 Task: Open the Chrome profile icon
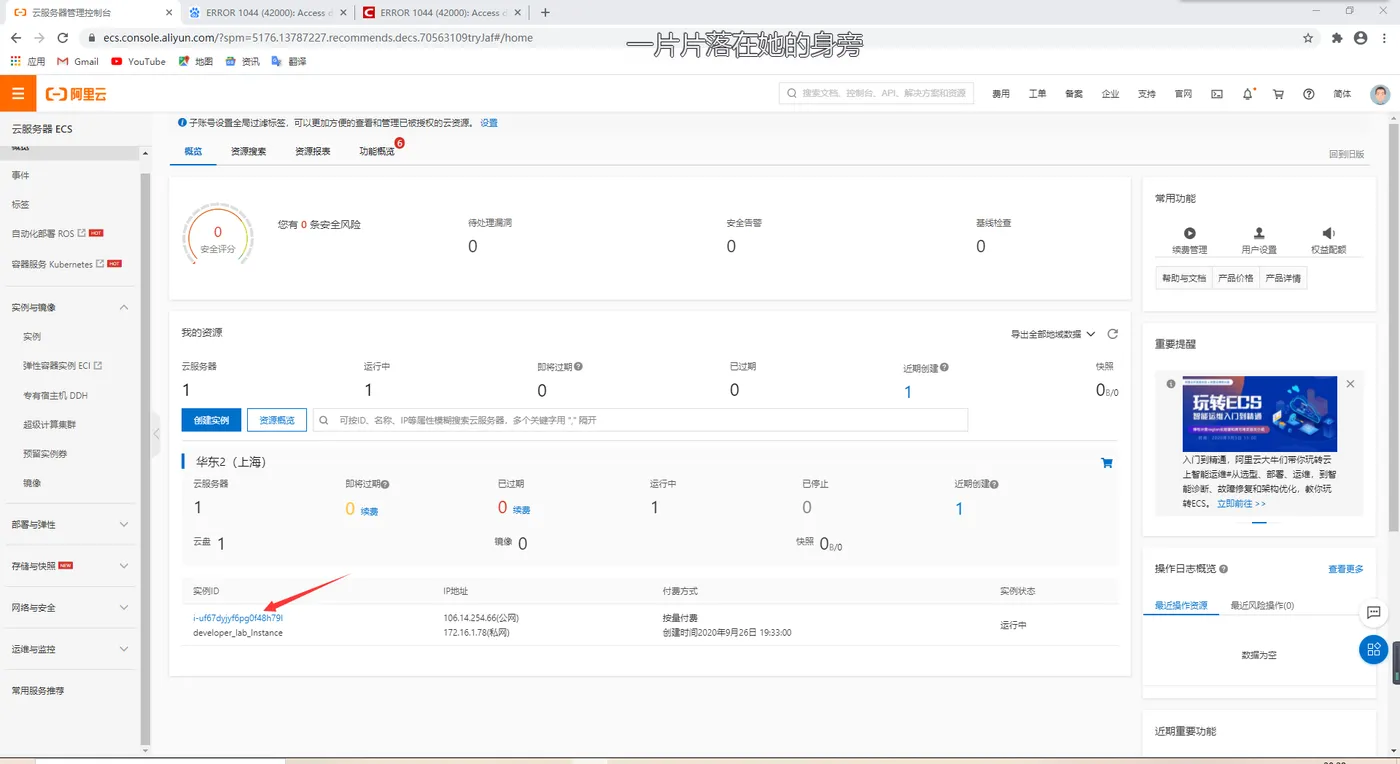1360,38
